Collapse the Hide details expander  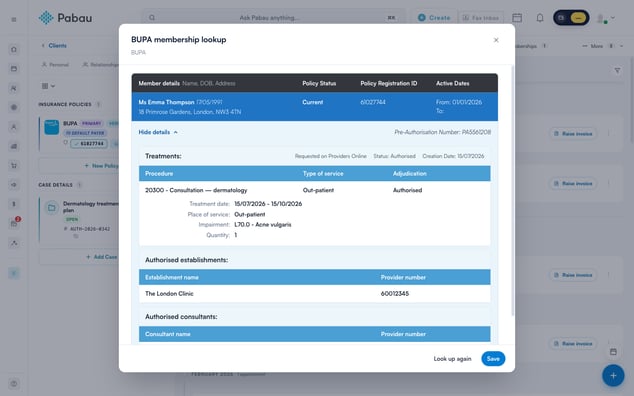click(x=158, y=132)
